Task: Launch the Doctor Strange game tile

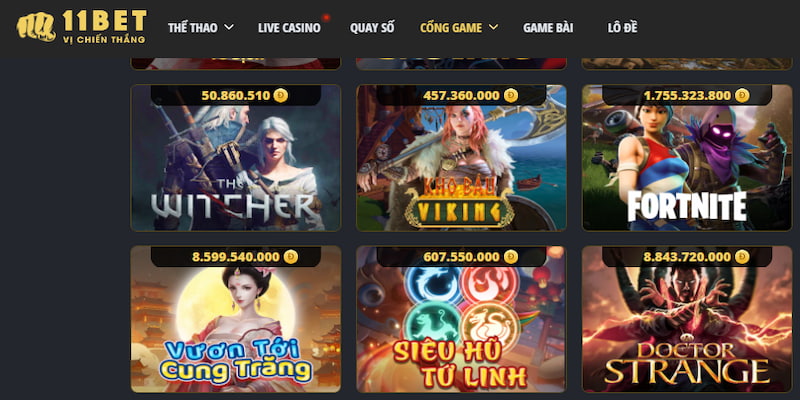Action: coord(687,319)
